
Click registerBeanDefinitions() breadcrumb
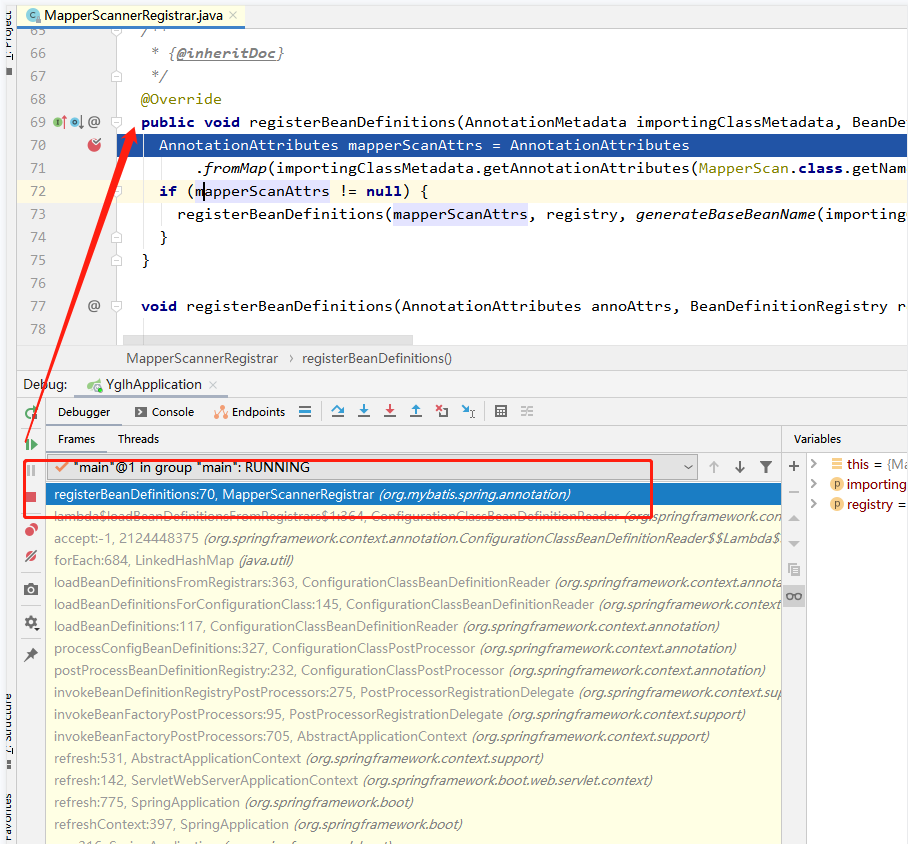click(x=377, y=359)
